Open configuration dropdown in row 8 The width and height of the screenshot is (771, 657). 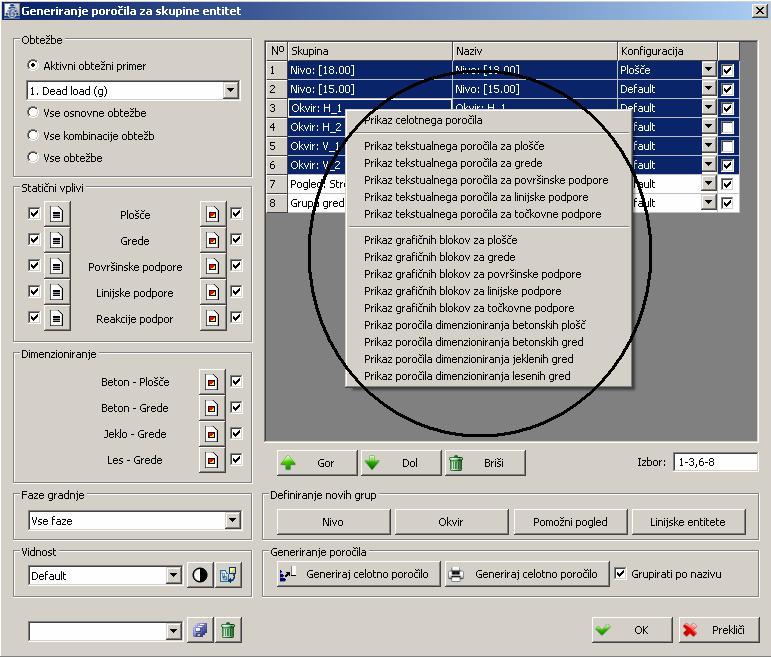[708, 203]
